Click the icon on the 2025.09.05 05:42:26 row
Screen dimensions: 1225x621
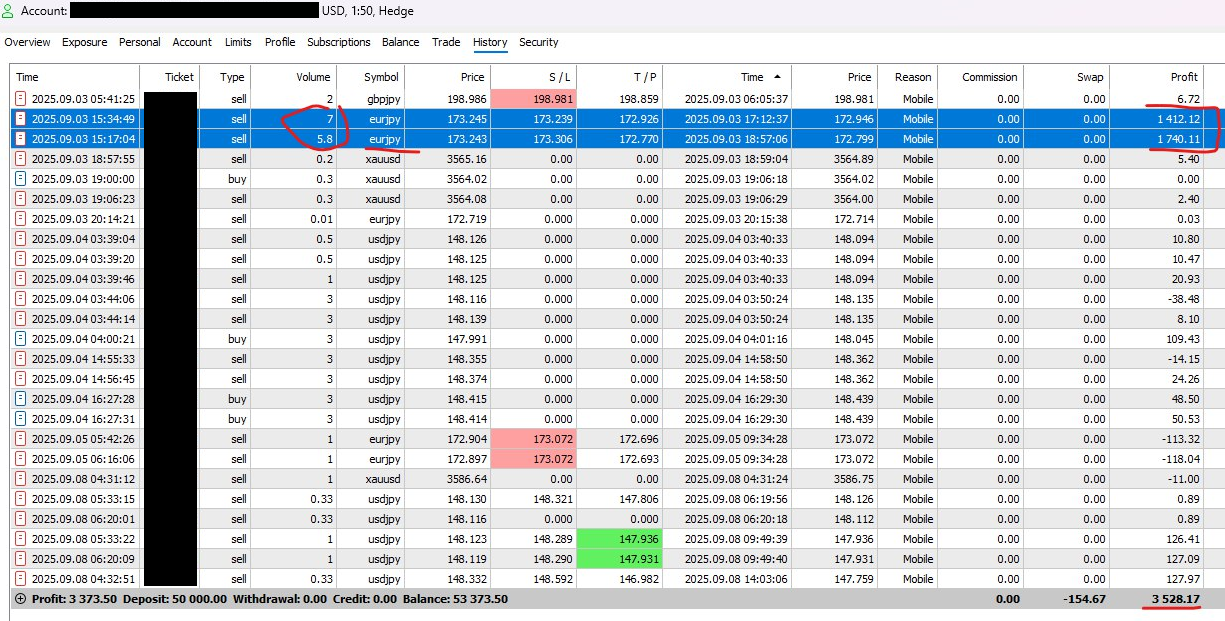(x=20, y=439)
